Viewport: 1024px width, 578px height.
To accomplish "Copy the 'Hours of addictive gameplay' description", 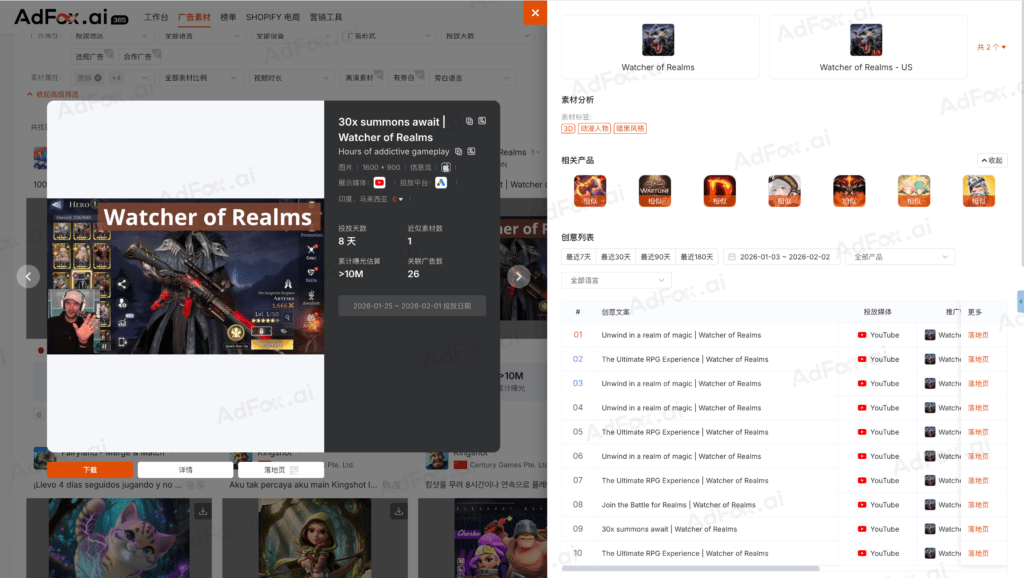I will 459,152.
